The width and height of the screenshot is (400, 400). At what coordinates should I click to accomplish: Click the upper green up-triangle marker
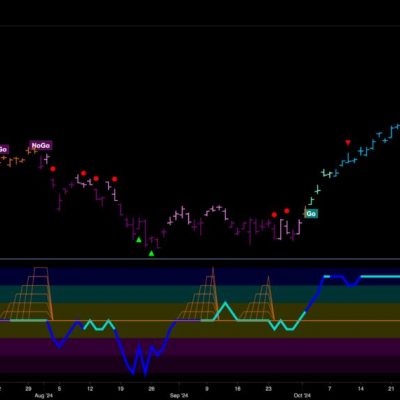tap(139, 239)
